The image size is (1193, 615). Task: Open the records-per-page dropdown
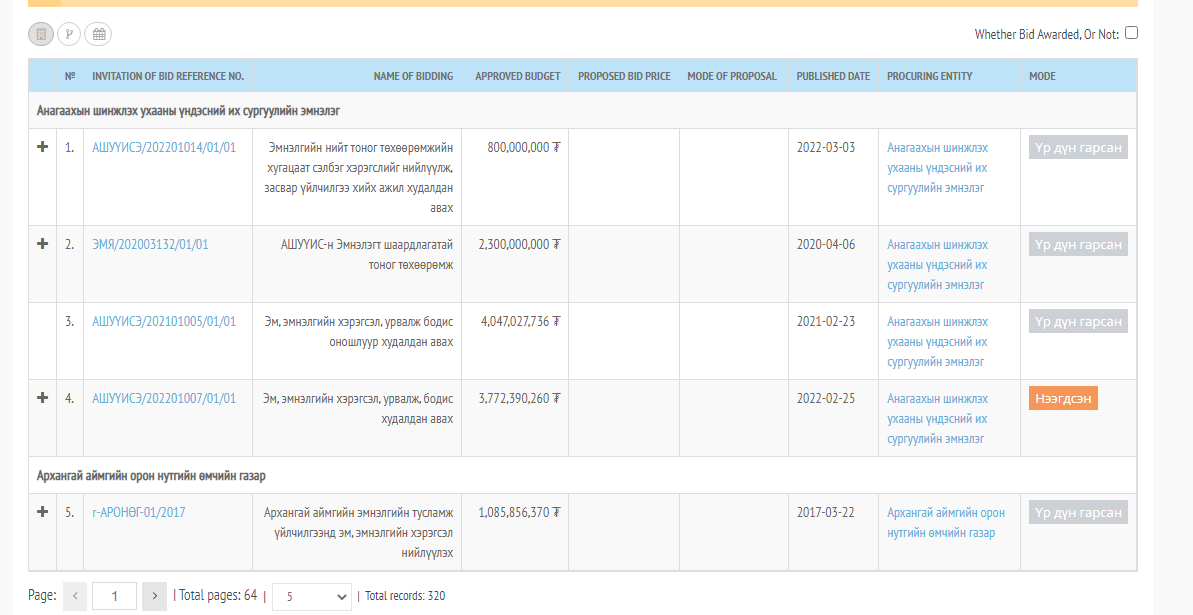pos(312,596)
